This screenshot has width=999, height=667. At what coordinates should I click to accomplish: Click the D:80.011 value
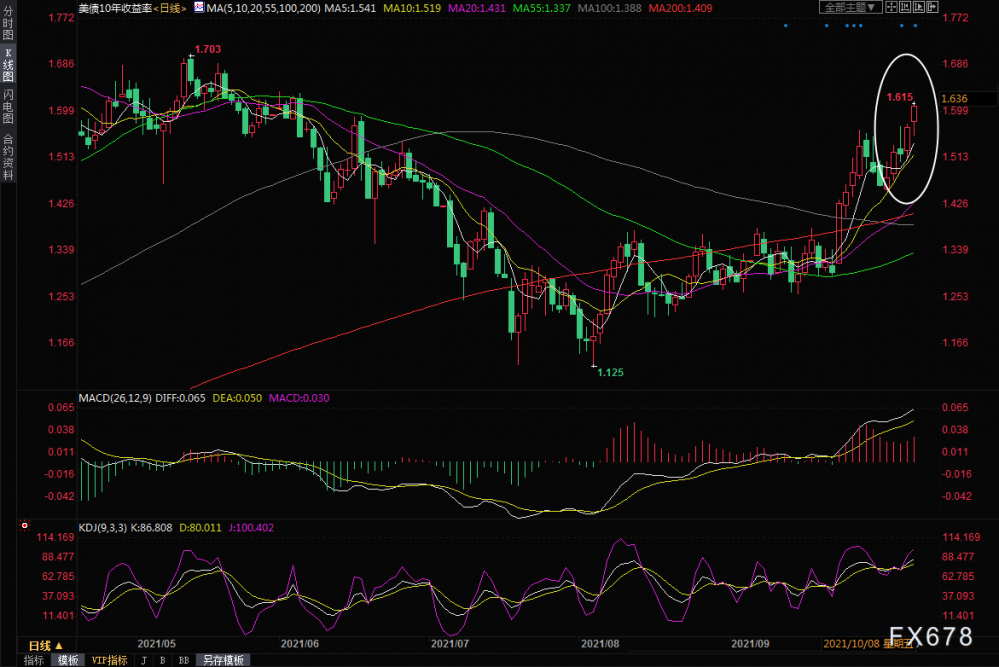coord(200,528)
